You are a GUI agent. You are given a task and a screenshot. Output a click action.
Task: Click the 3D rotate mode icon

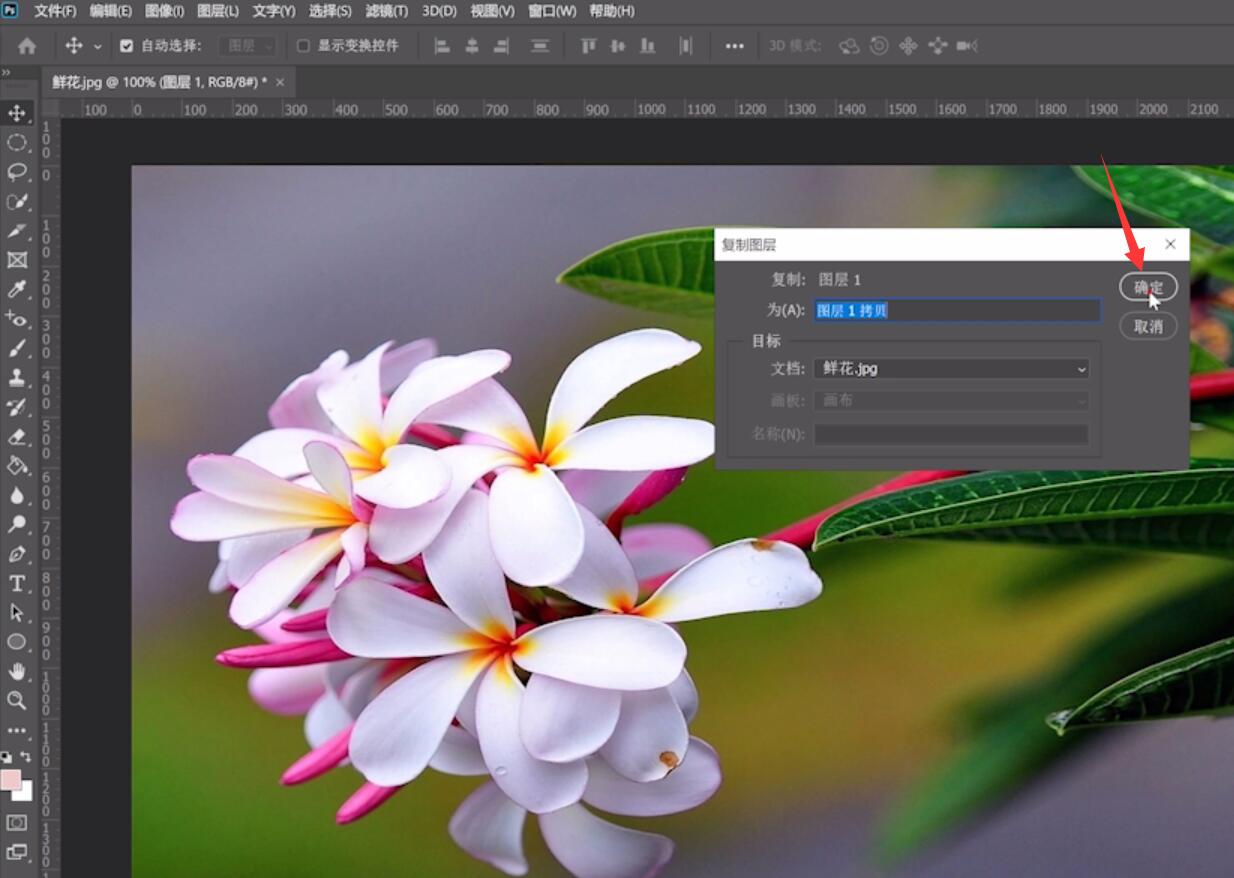849,46
